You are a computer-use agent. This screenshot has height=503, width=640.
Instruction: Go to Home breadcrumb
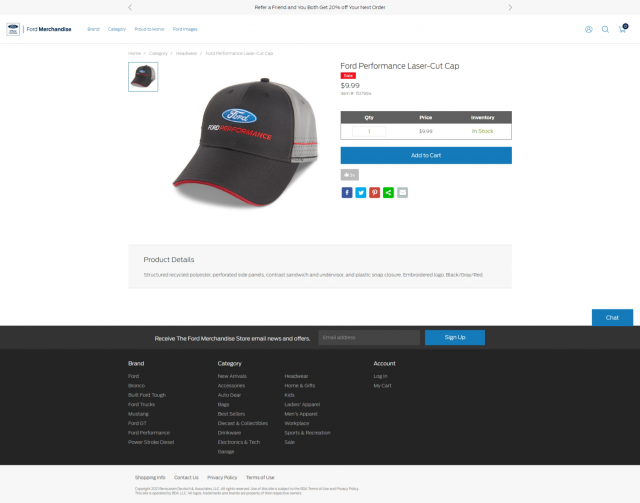coord(134,53)
